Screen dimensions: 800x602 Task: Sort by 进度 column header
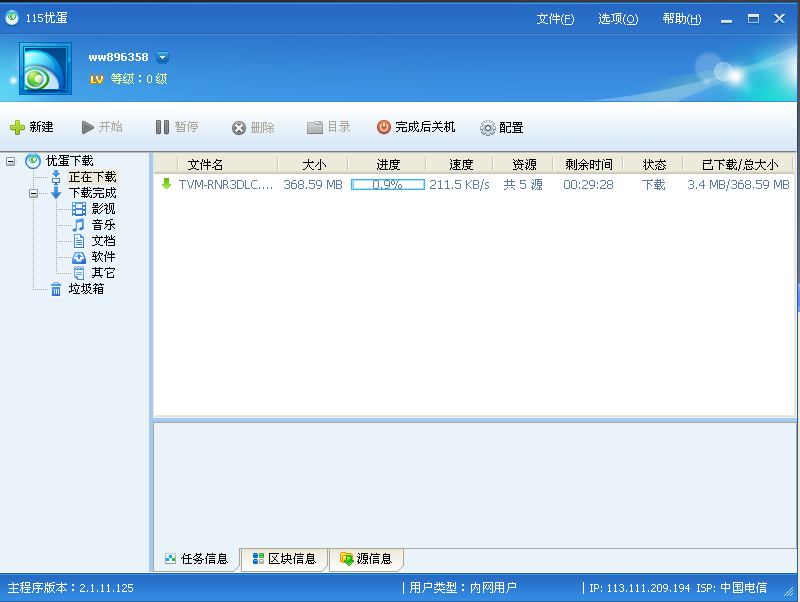pos(388,164)
